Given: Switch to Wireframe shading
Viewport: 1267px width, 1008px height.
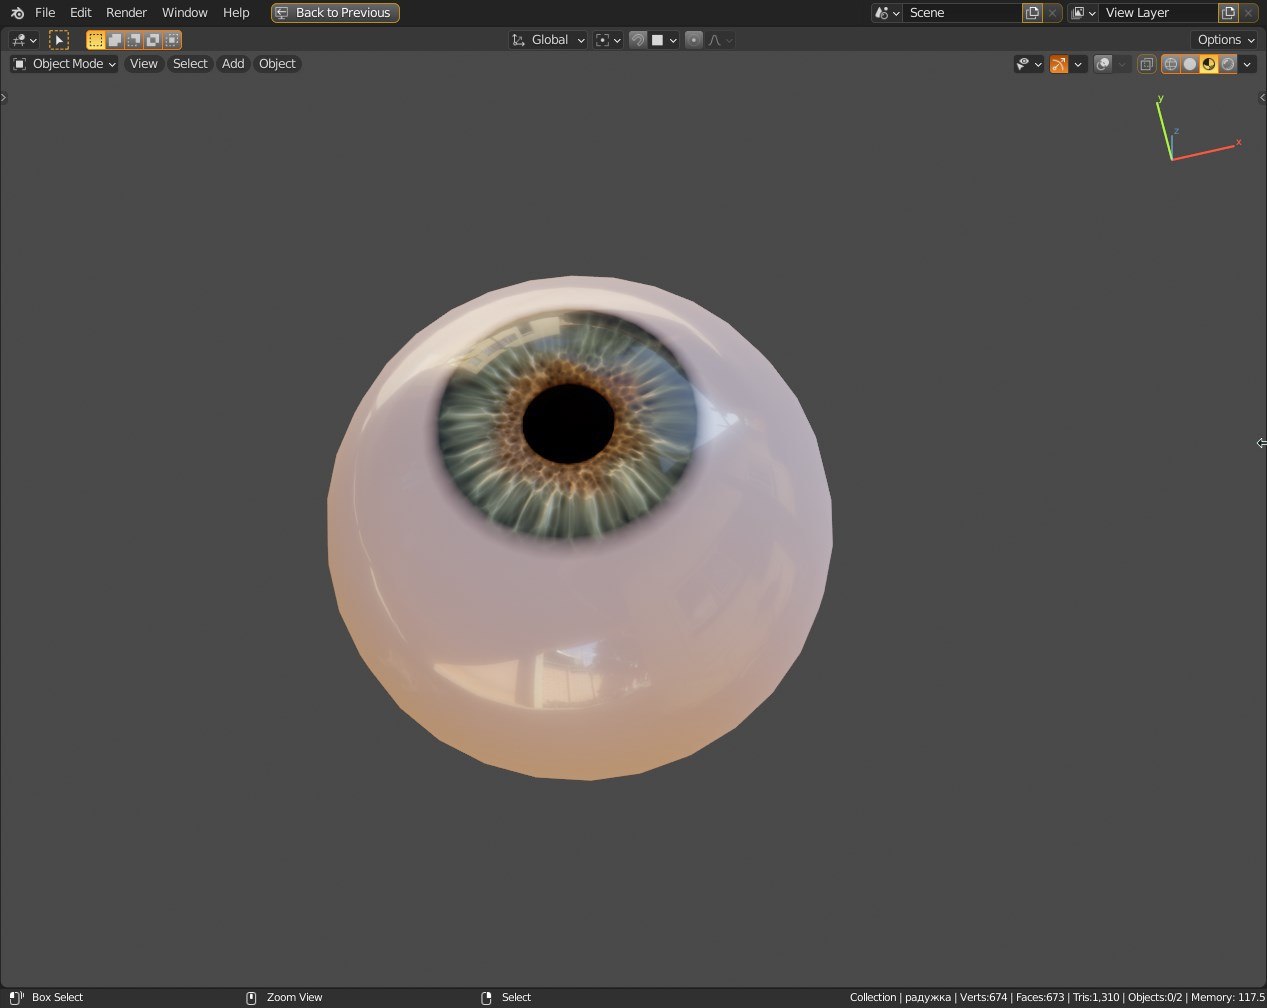Looking at the screenshot, I should point(1171,64).
